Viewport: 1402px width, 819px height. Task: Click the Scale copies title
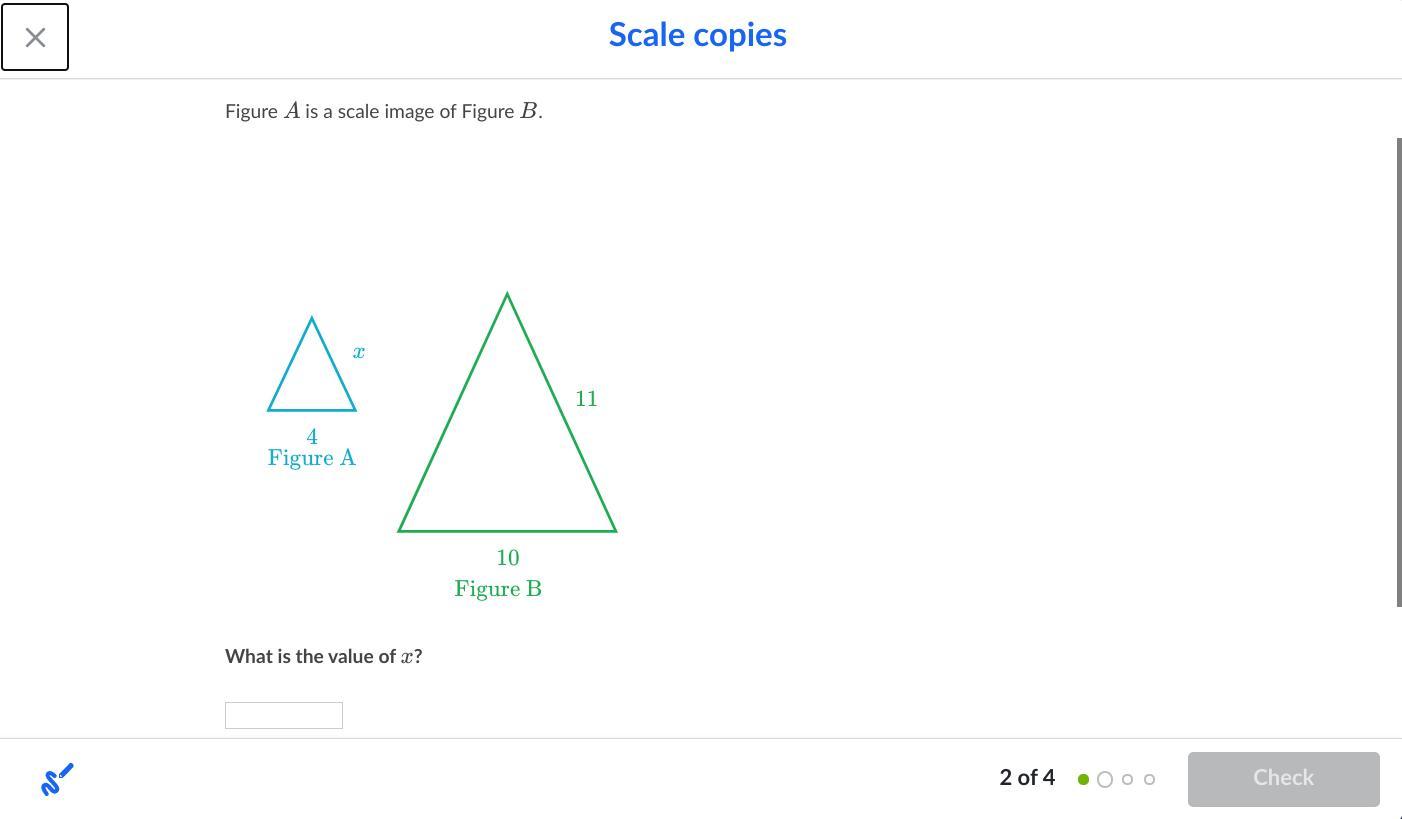click(697, 35)
